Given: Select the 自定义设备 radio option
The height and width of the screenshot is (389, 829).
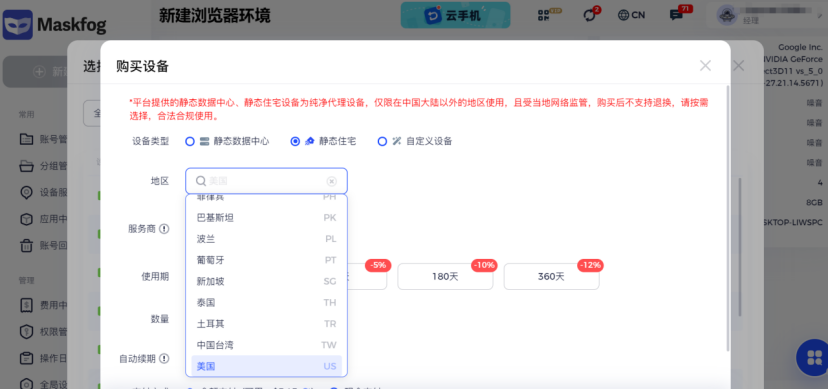Looking at the screenshot, I should [382, 141].
